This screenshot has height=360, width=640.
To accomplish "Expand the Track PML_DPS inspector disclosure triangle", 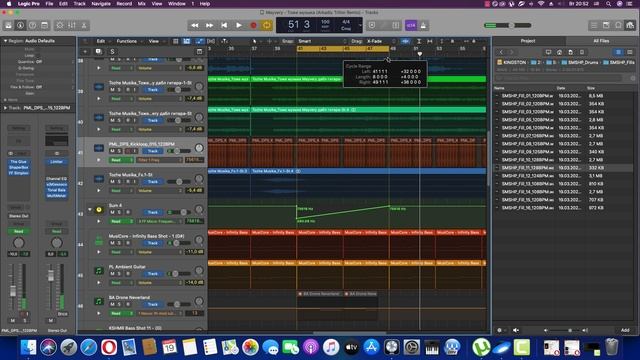I will 5,108.
